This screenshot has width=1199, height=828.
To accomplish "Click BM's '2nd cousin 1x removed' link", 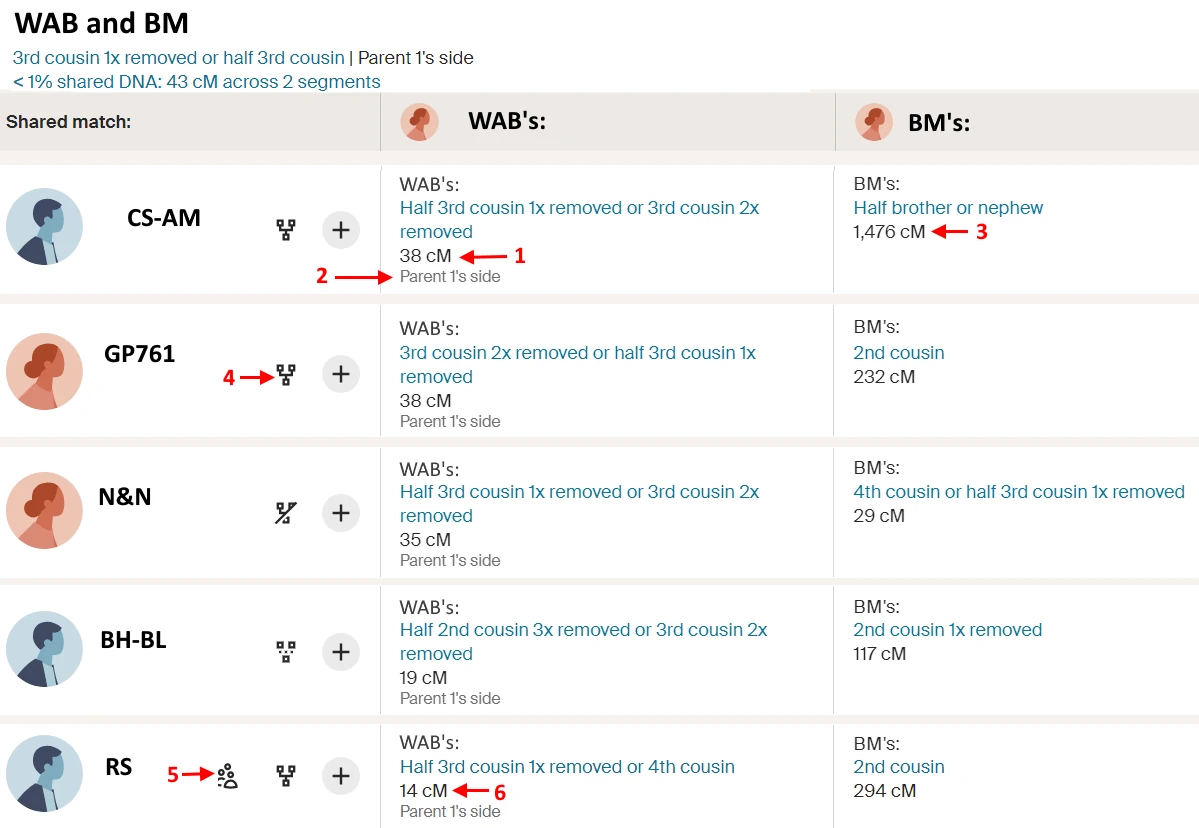I will click(947, 630).
